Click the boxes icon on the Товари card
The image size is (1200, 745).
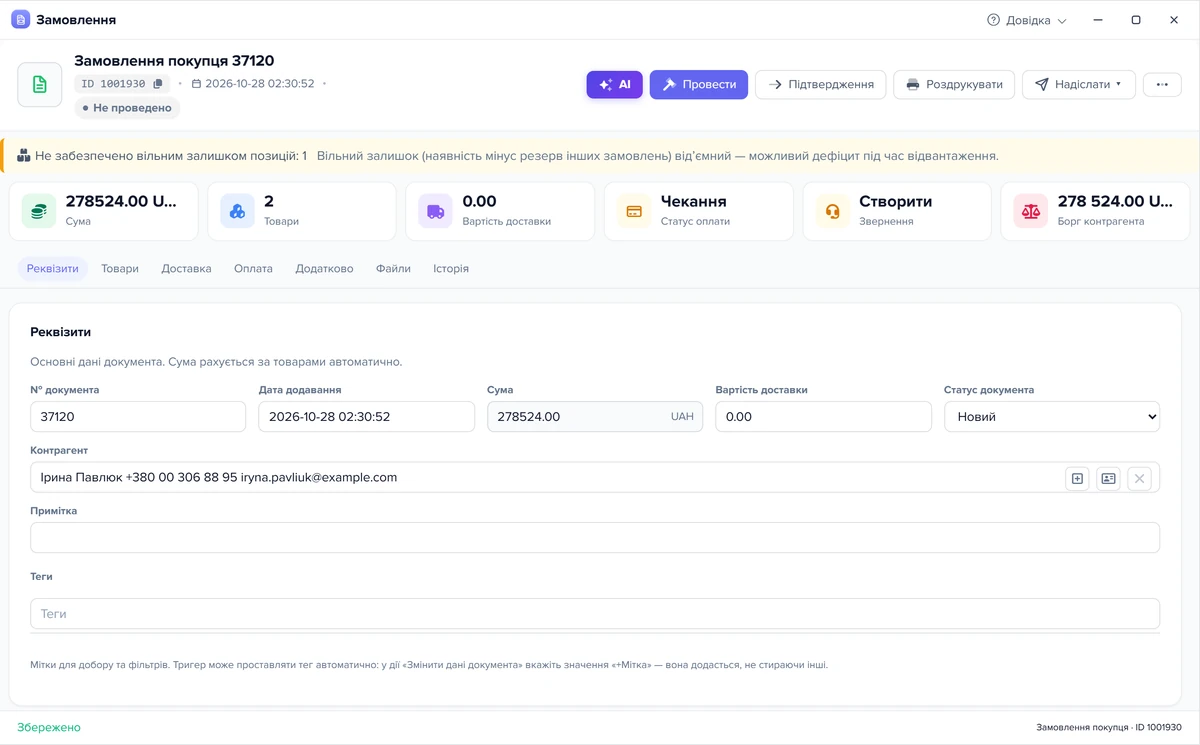click(x=237, y=211)
